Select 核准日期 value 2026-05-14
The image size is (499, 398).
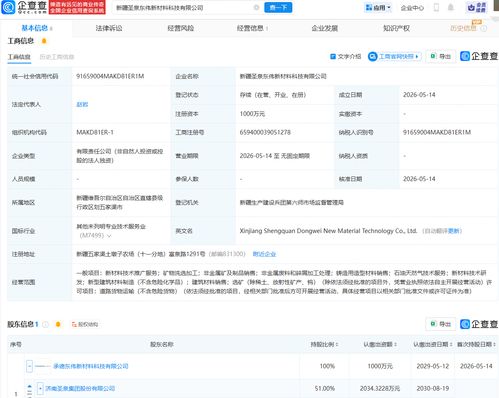click(419, 179)
